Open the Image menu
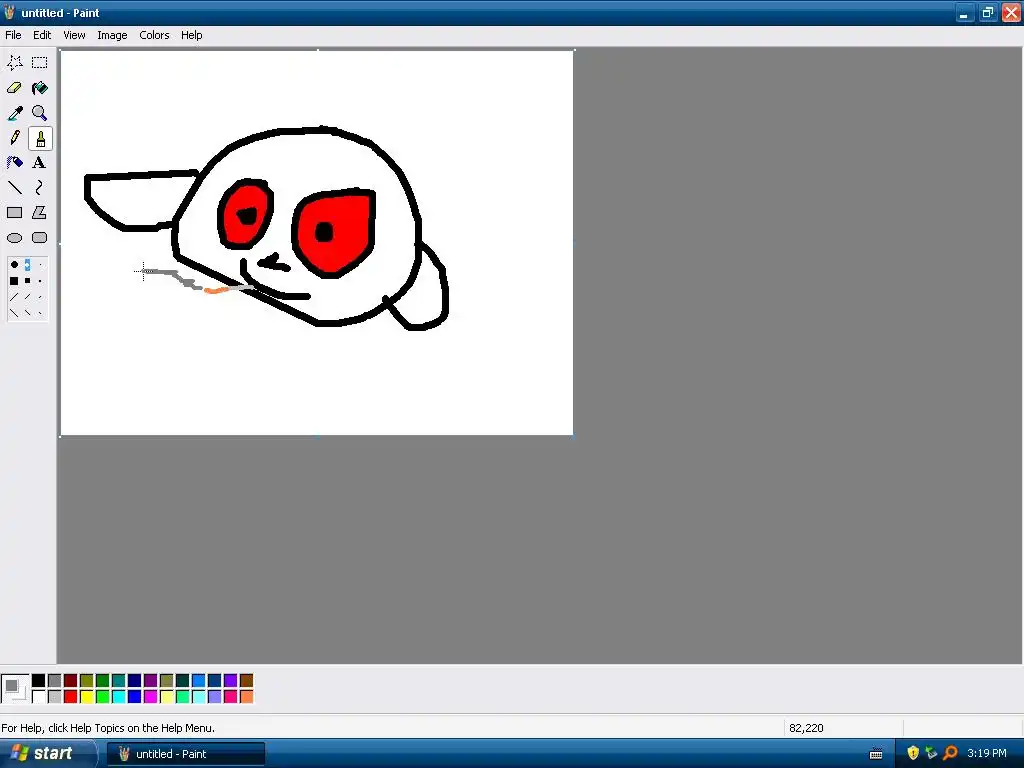Viewport: 1024px width, 768px height. click(x=112, y=35)
